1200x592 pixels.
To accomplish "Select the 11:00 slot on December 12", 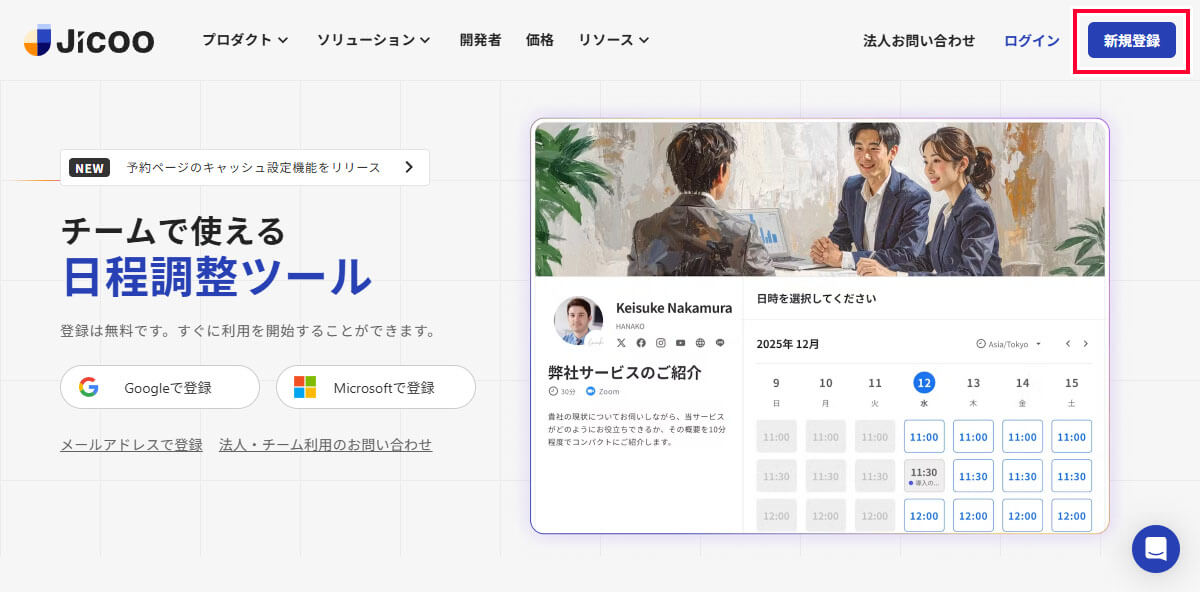I will [923, 436].
